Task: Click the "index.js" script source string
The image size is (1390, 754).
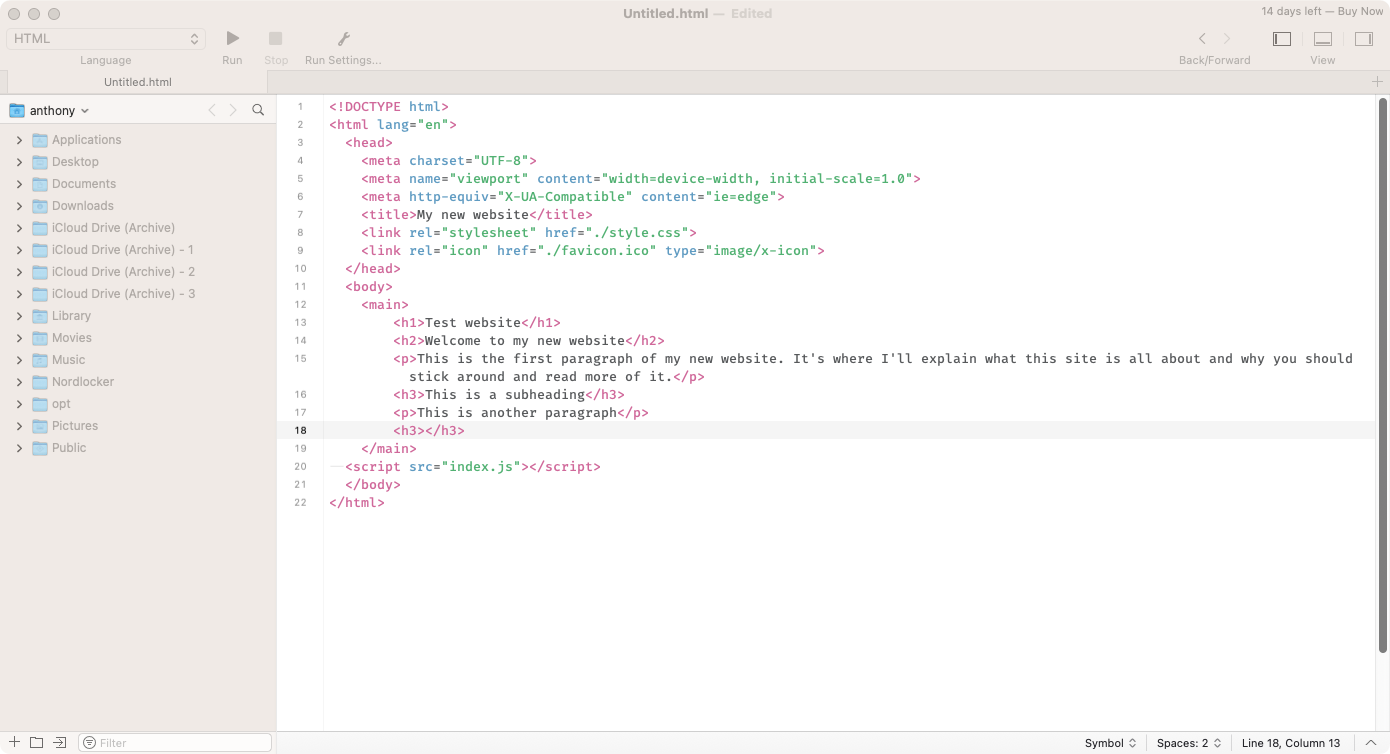Action: (x=485, y=467)
